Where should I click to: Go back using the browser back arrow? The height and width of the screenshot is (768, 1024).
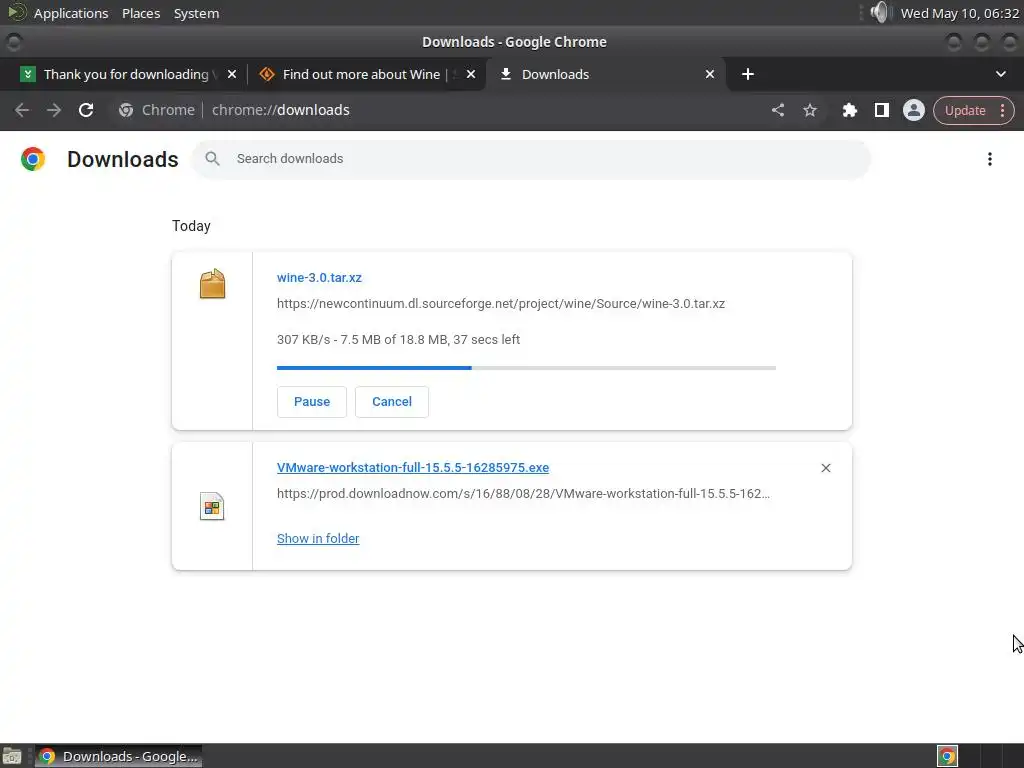(x=22, y=110)
